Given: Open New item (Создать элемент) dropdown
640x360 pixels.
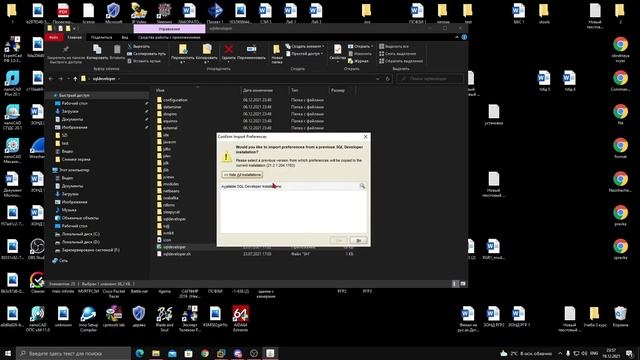Looking at the screenshot, I should tap(305, 47).
